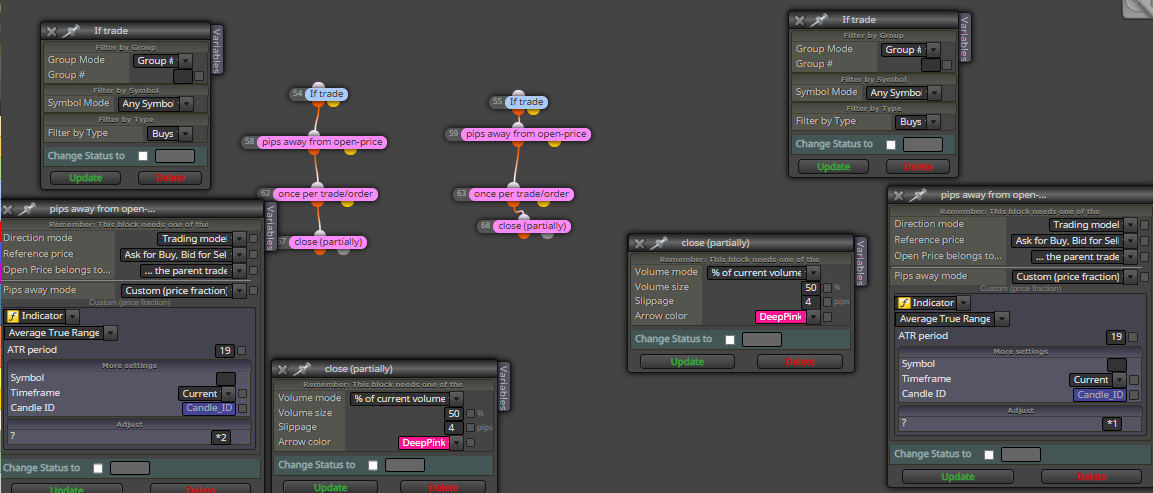This screenshot has height=493, width=1153.
Task: Toggle the ATR period checkbox in left pips panel
Action: 242,351
